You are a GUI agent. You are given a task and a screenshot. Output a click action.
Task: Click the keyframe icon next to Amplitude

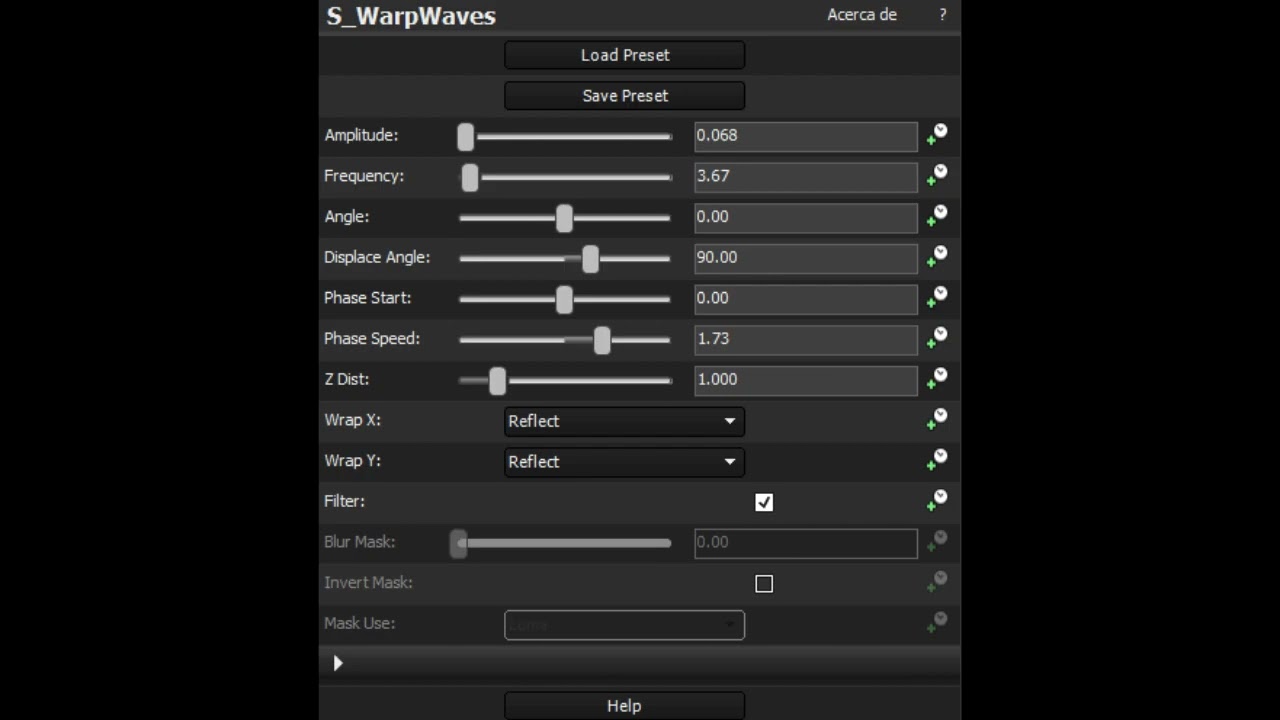coord(937,135)
